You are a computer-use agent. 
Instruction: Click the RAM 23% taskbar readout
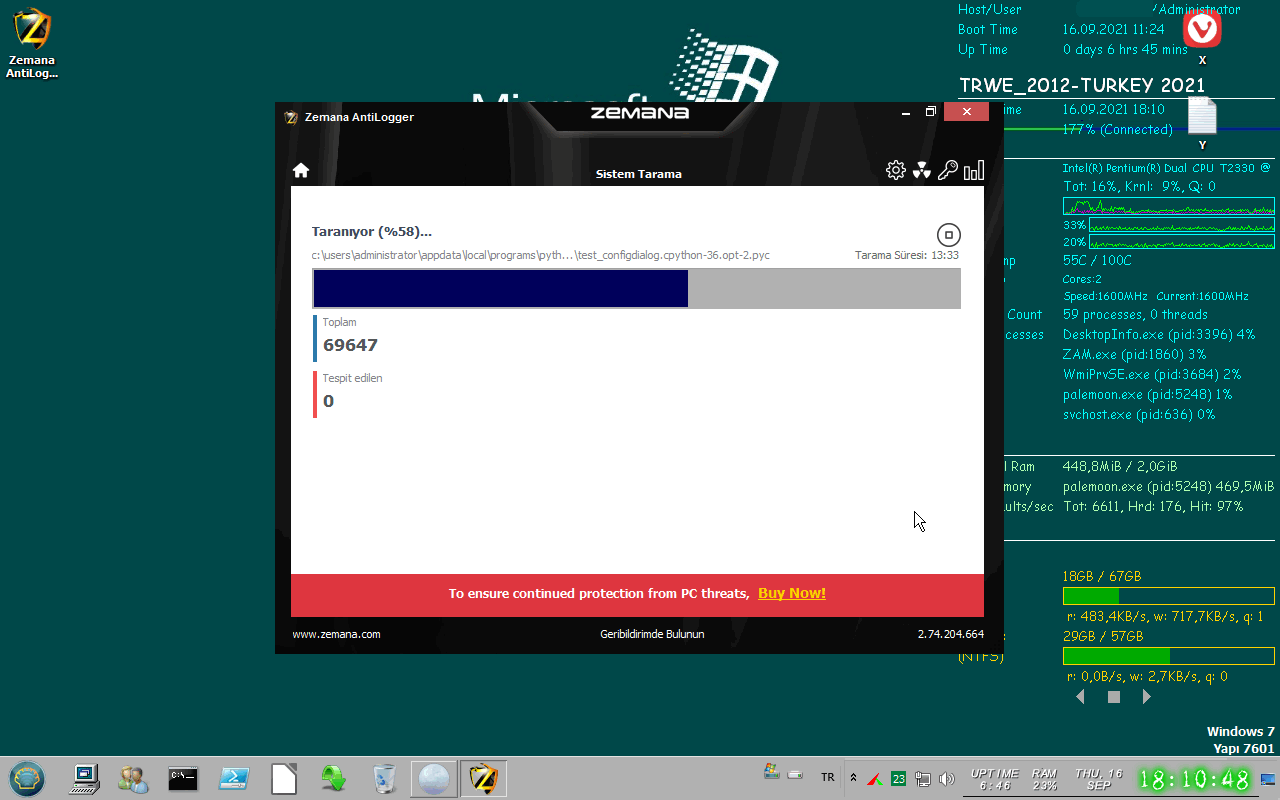pyautogui.click(x=1045, y=779)
